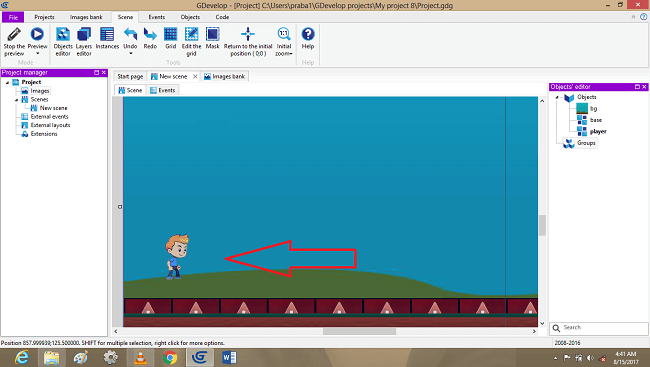Return to the initial position (0;0)

[x=248, y=41]
